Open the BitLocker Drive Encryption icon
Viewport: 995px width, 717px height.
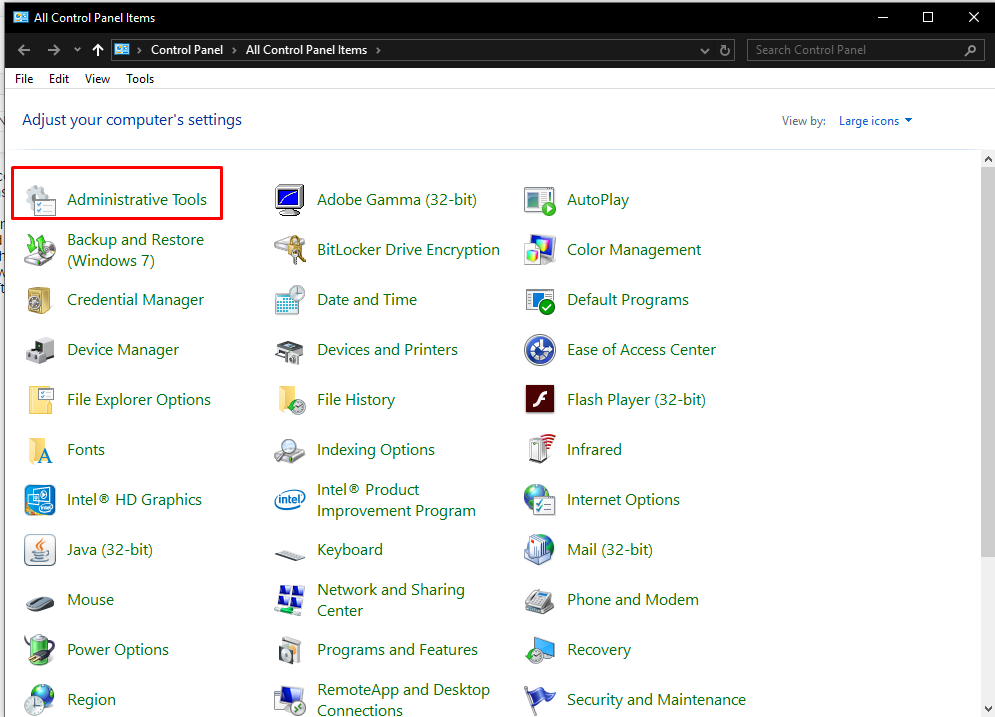(289, 250)
